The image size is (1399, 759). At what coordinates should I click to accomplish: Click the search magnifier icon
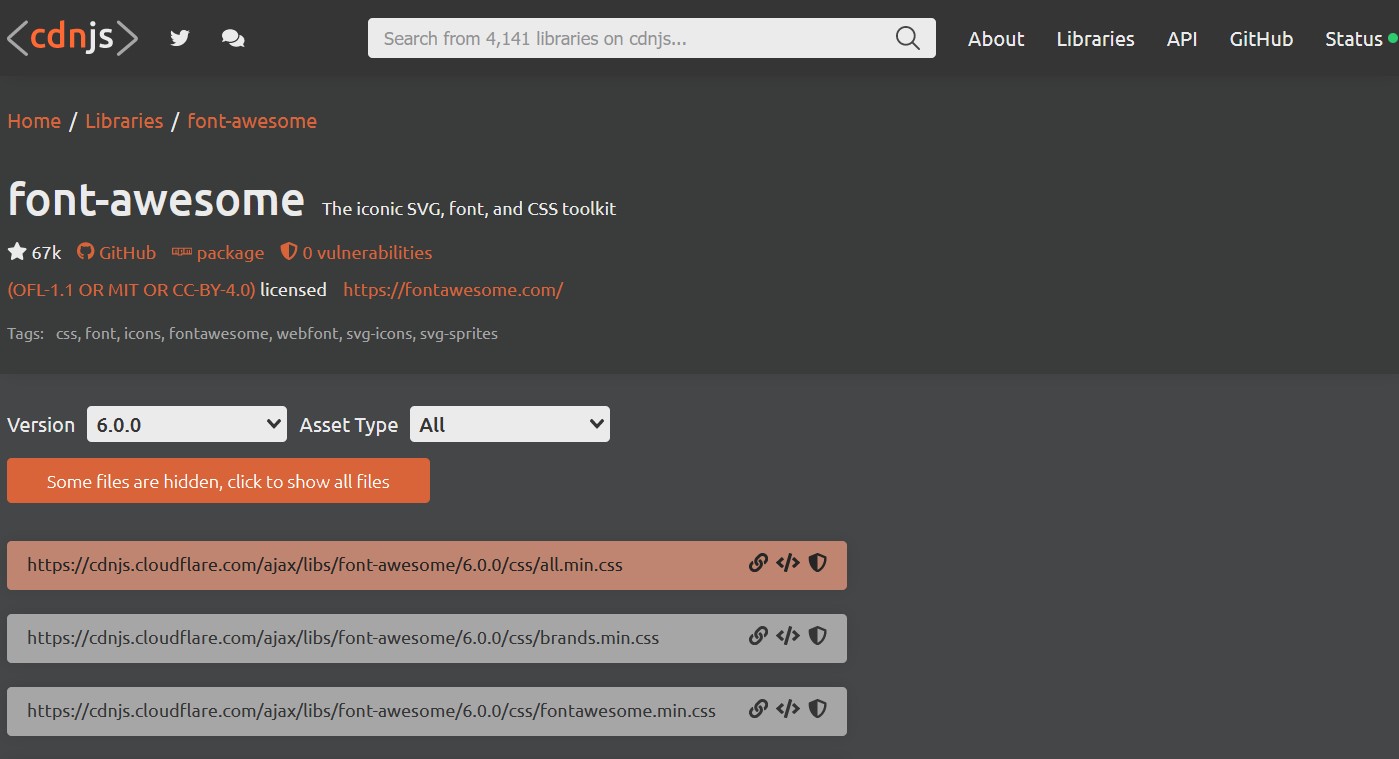pos(906,38)
